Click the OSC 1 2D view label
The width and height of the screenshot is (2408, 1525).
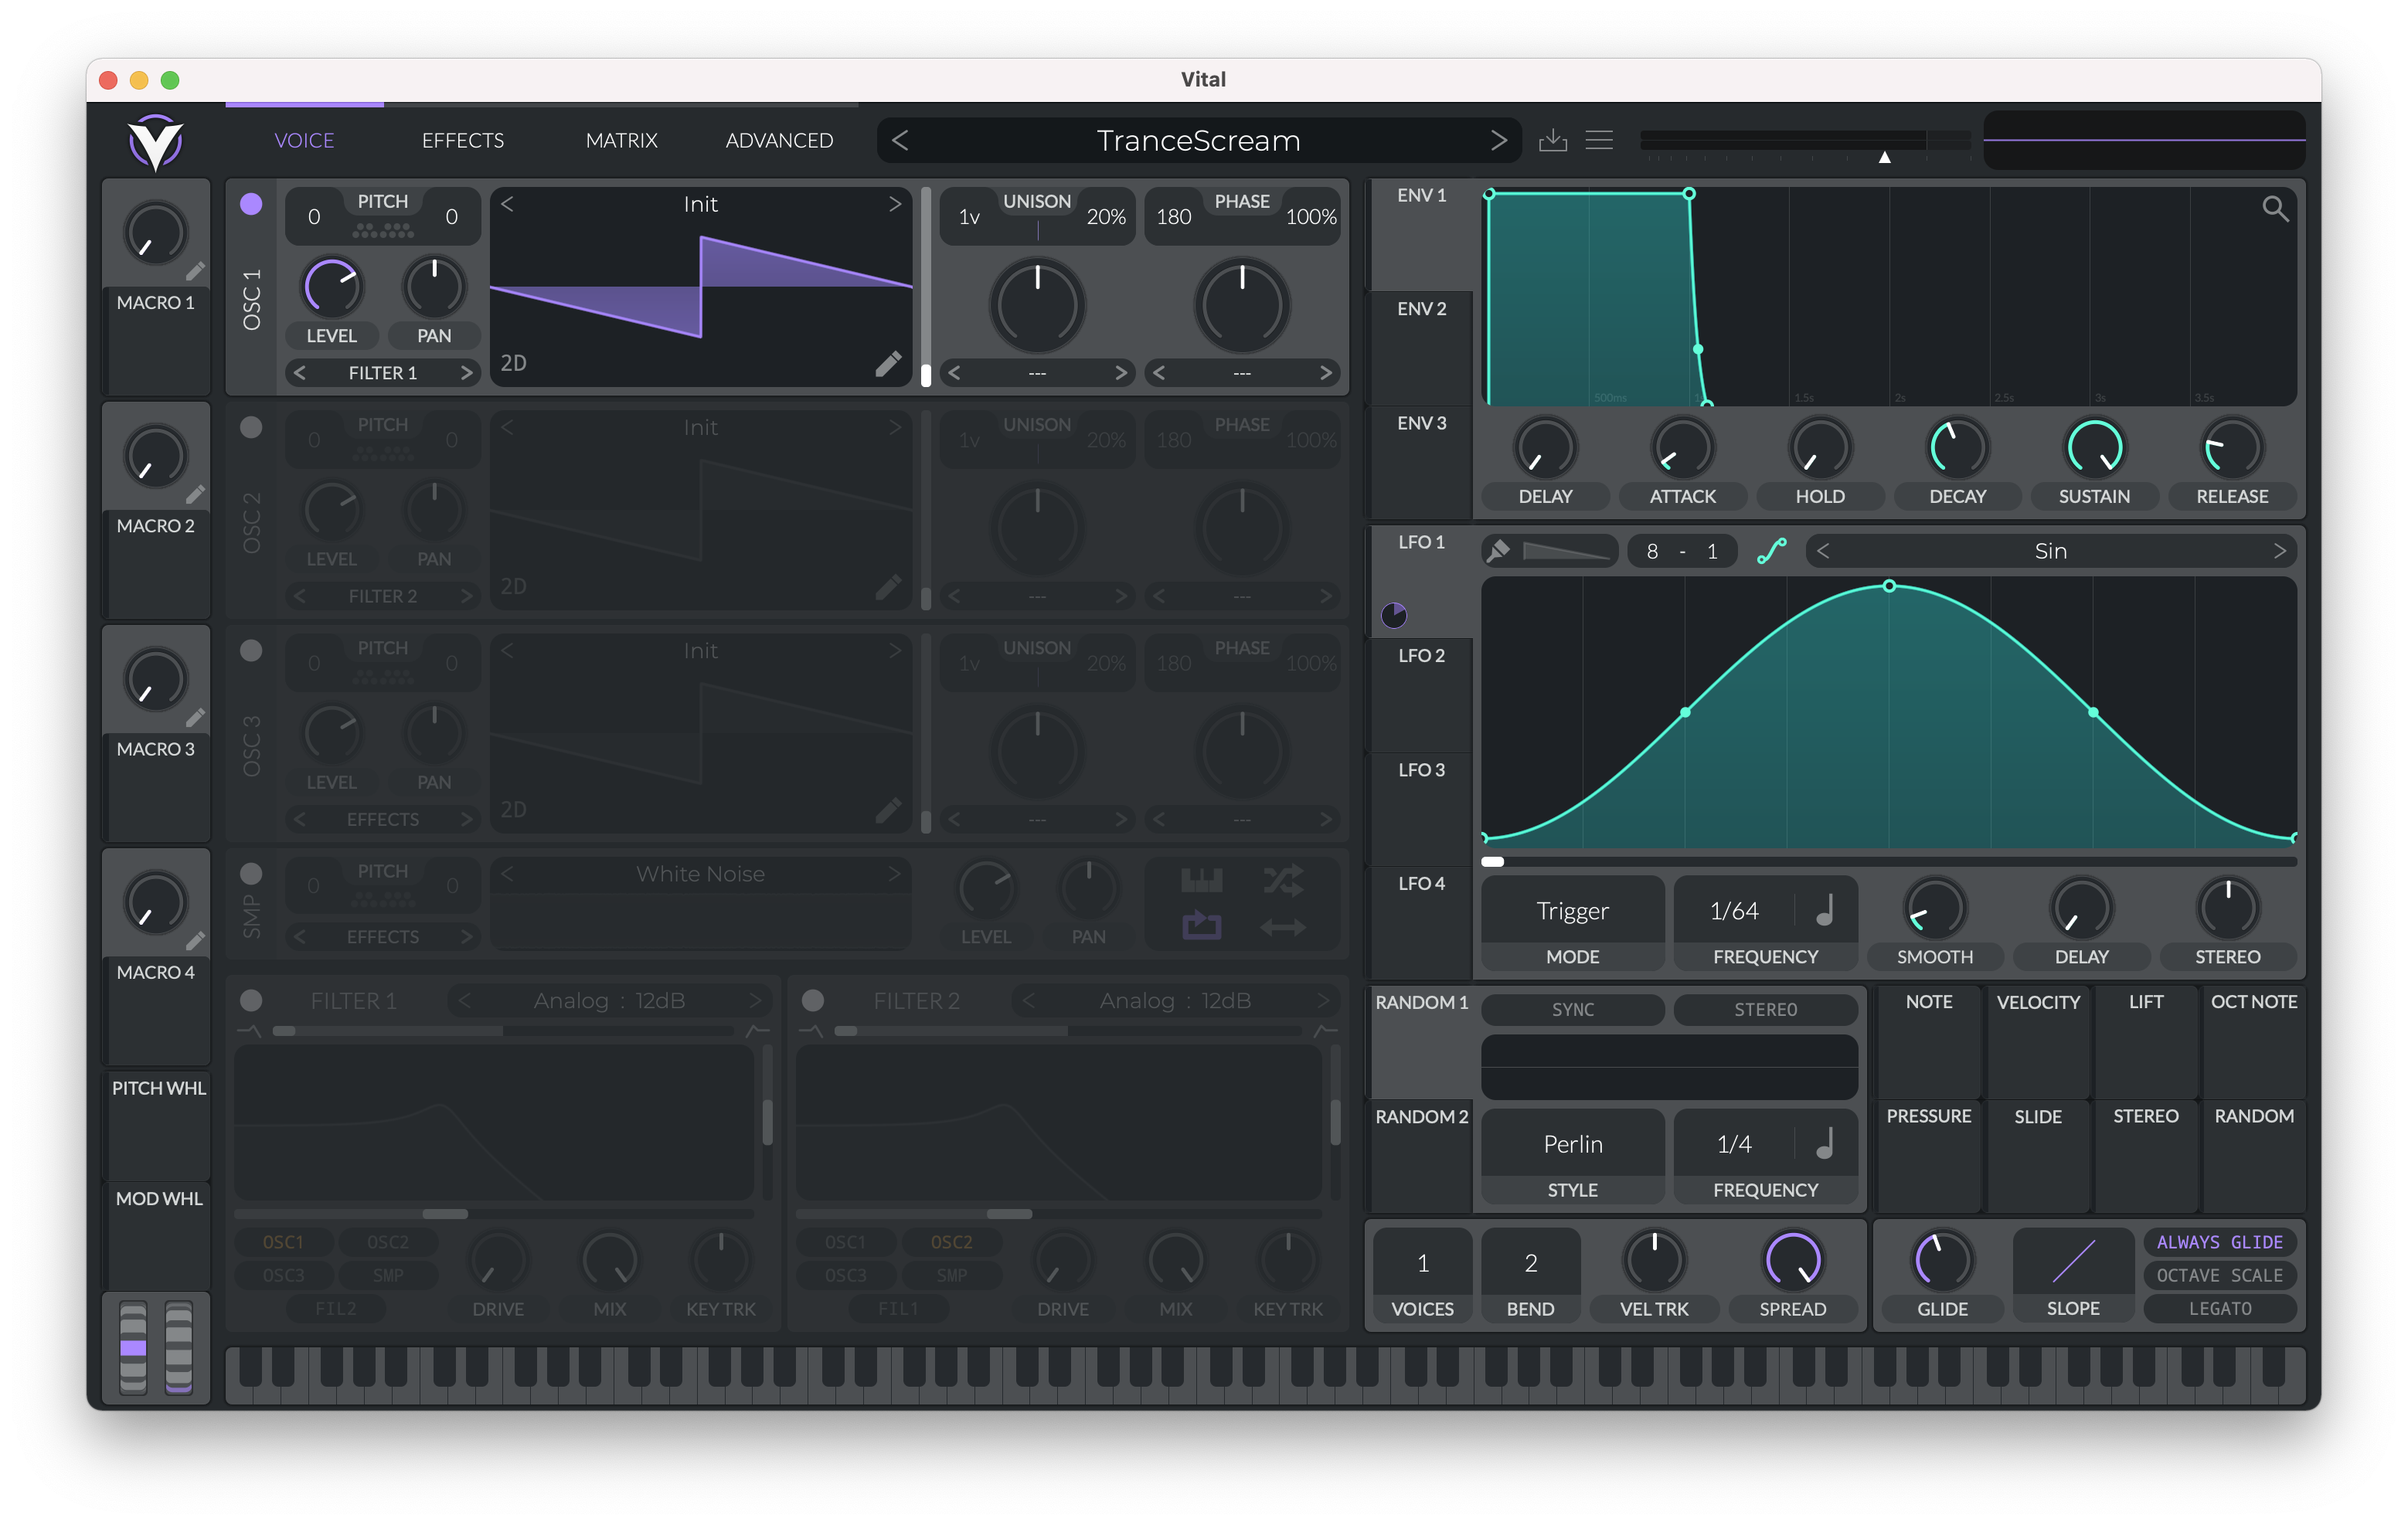pos(514,363)
